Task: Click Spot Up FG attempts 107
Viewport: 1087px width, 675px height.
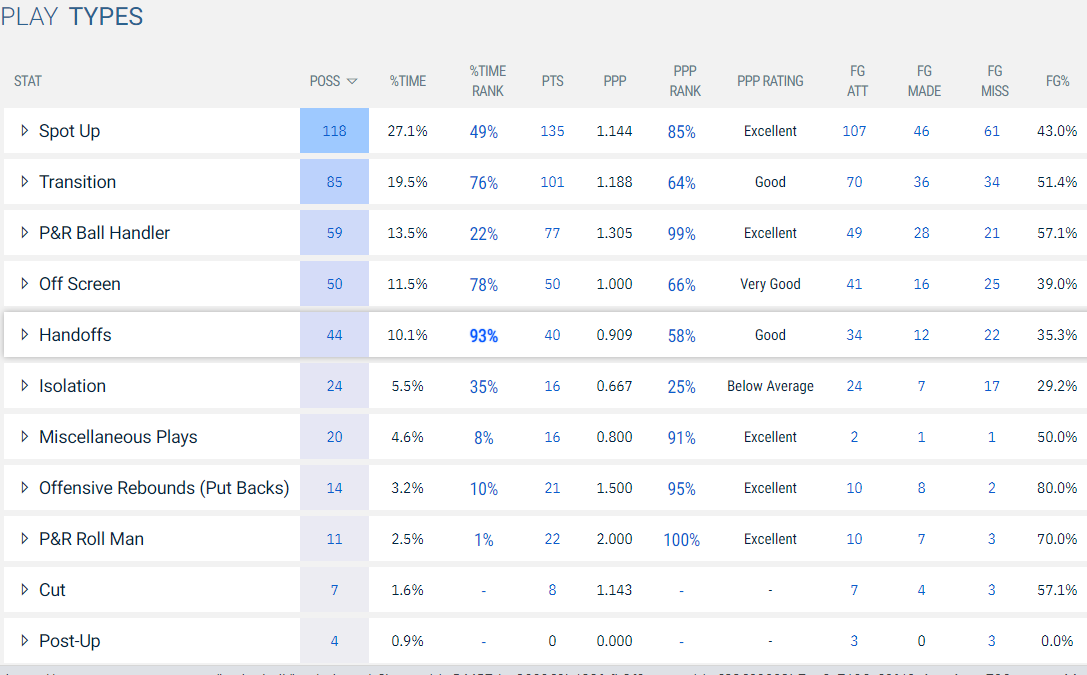Action: point(854,131)
